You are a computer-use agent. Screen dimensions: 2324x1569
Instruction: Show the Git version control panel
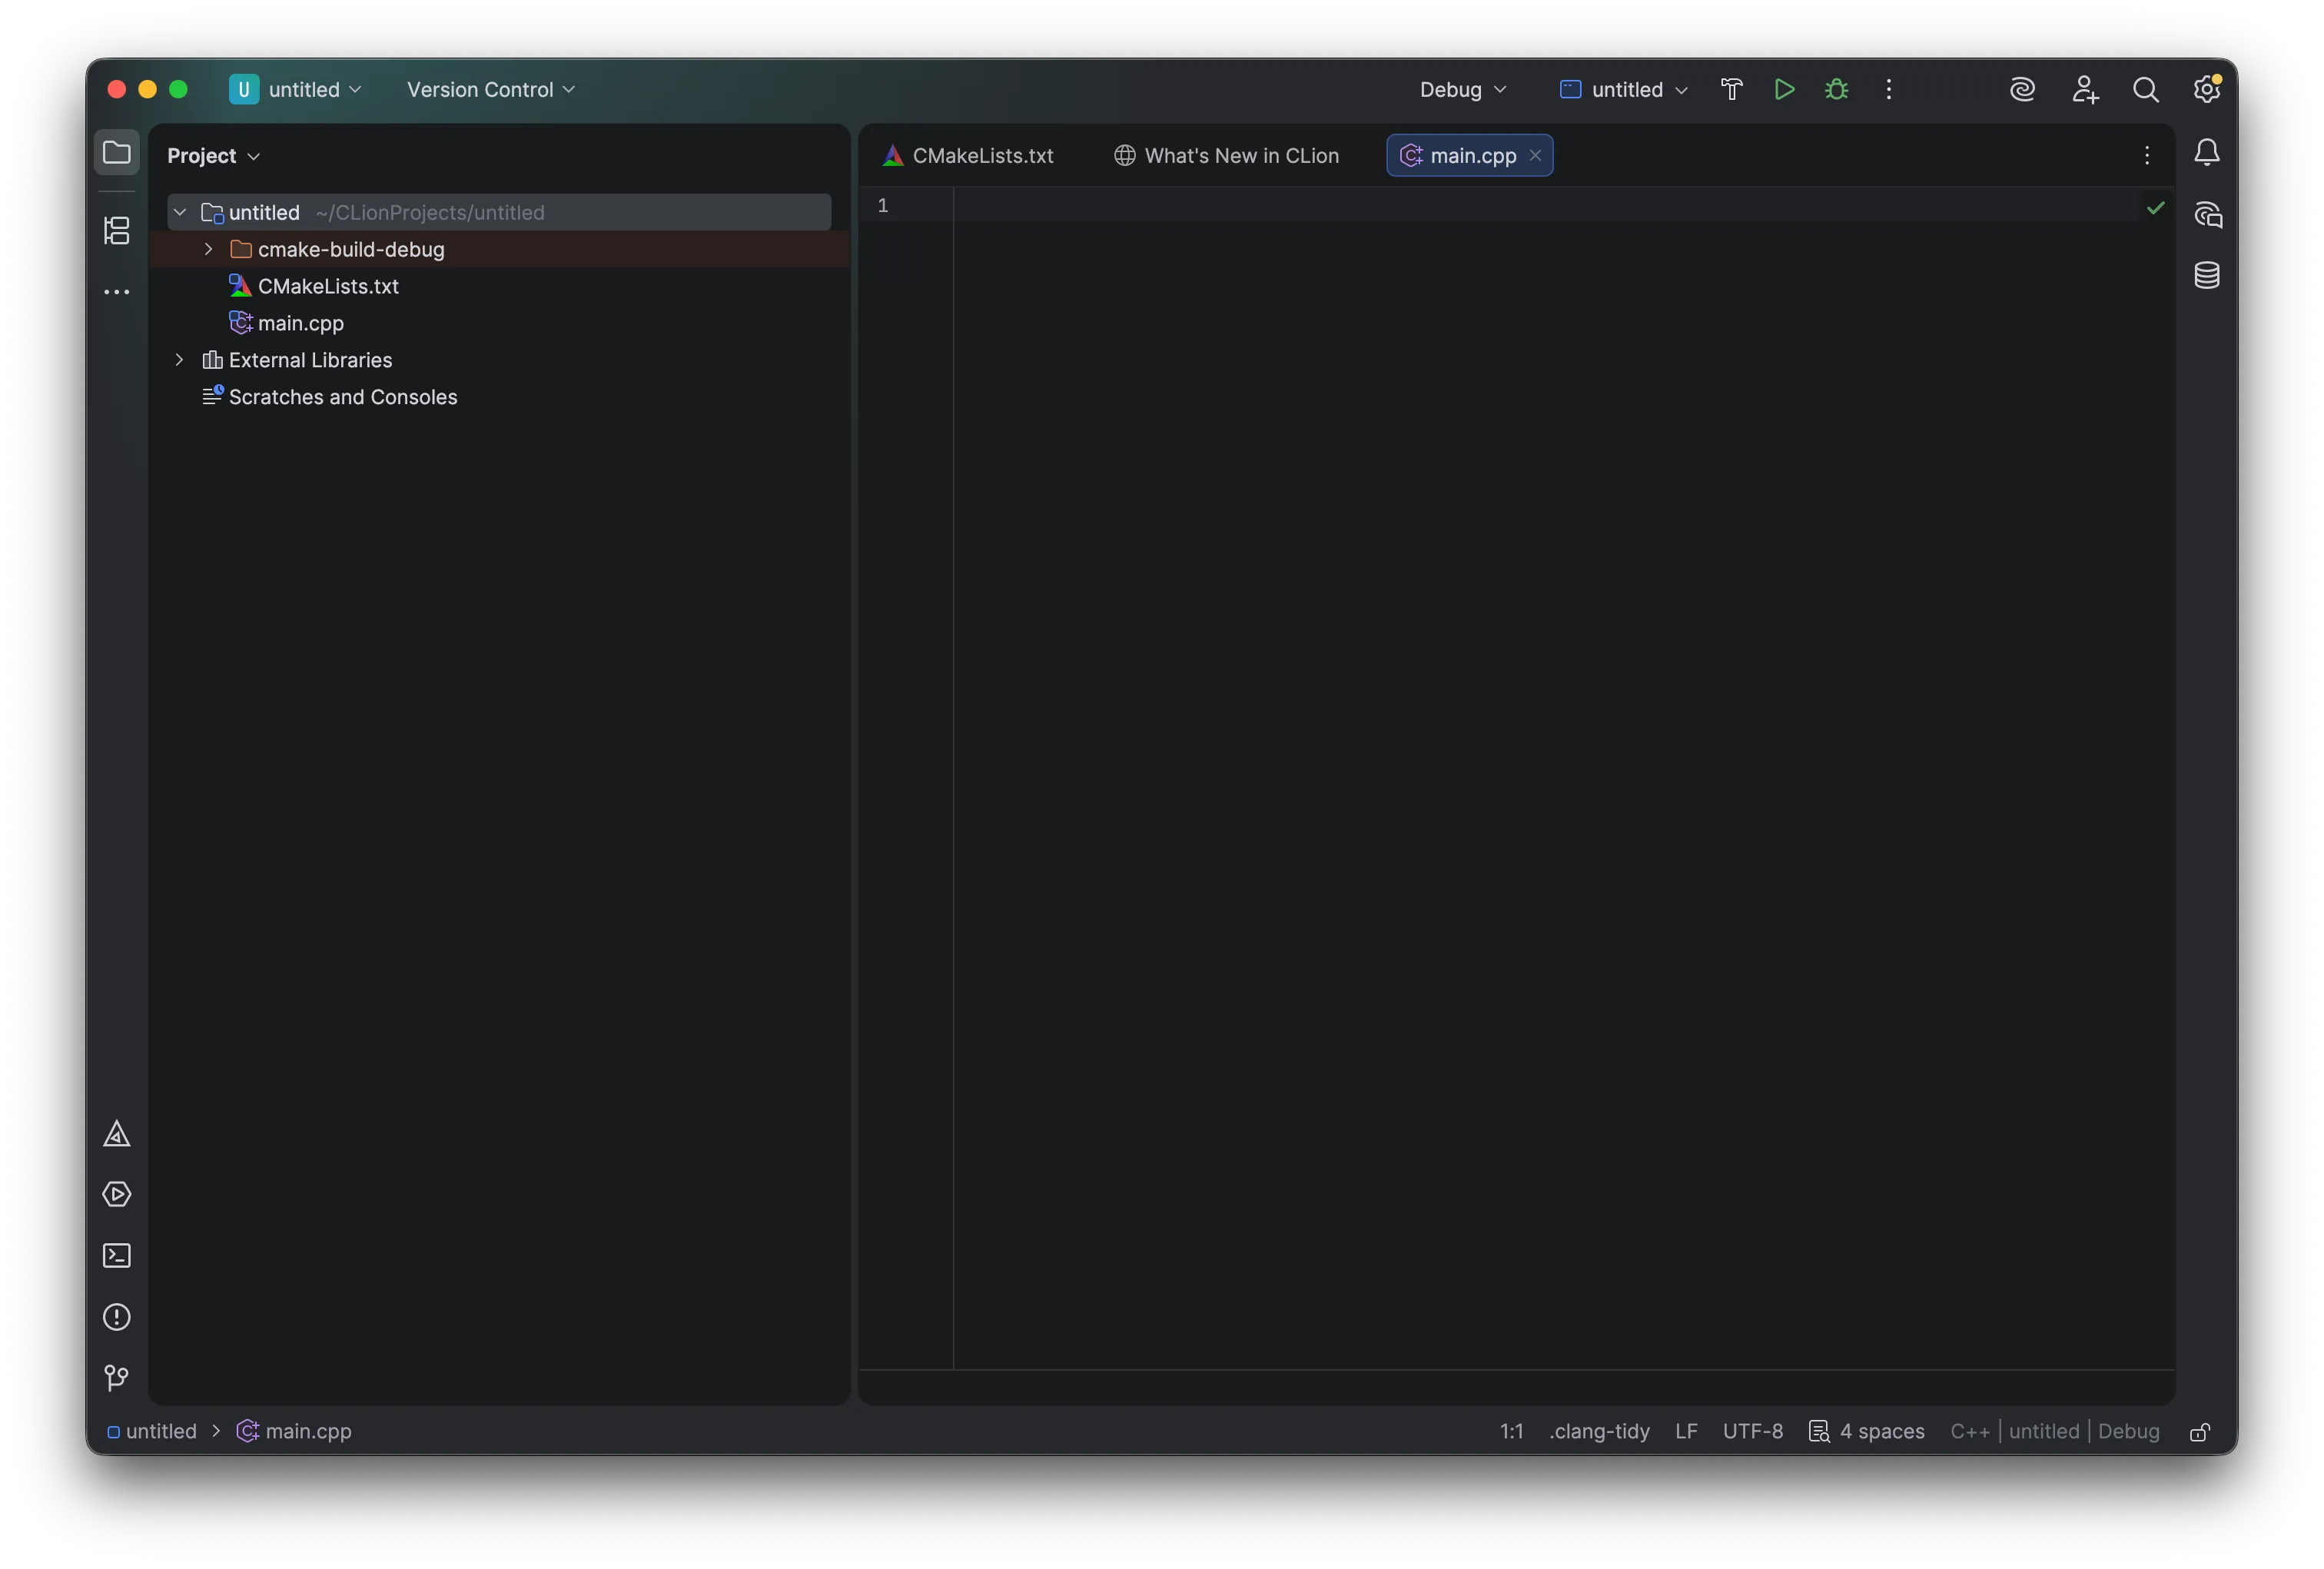pos(117,1378)
